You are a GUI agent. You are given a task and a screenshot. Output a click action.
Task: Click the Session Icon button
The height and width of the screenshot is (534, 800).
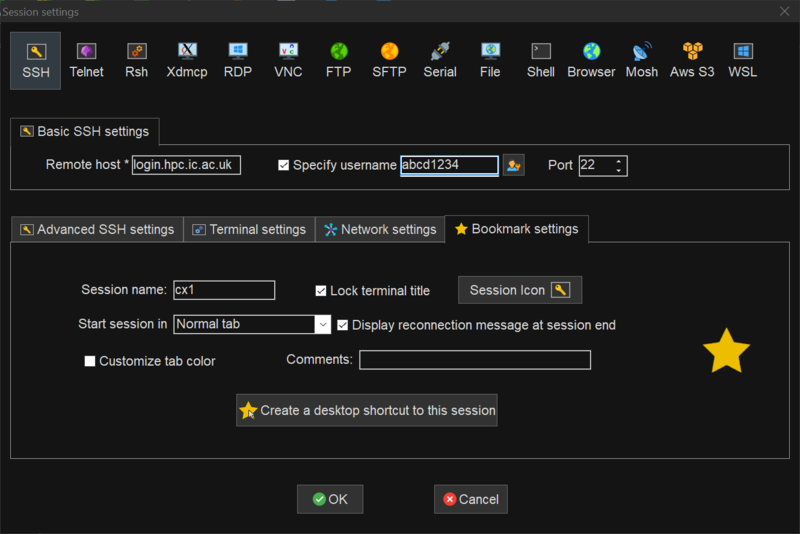(520, 290)
